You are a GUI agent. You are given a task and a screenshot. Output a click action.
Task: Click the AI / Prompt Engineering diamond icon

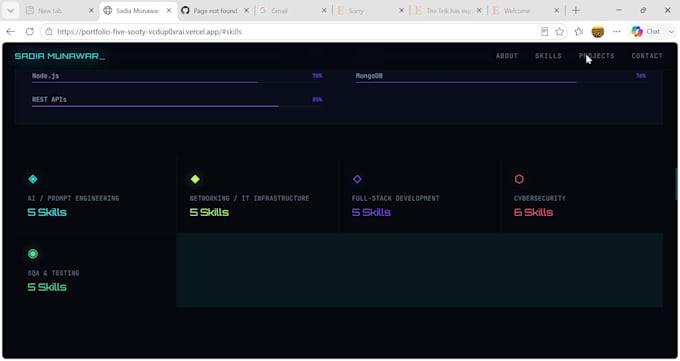click(x=33, y=179)
